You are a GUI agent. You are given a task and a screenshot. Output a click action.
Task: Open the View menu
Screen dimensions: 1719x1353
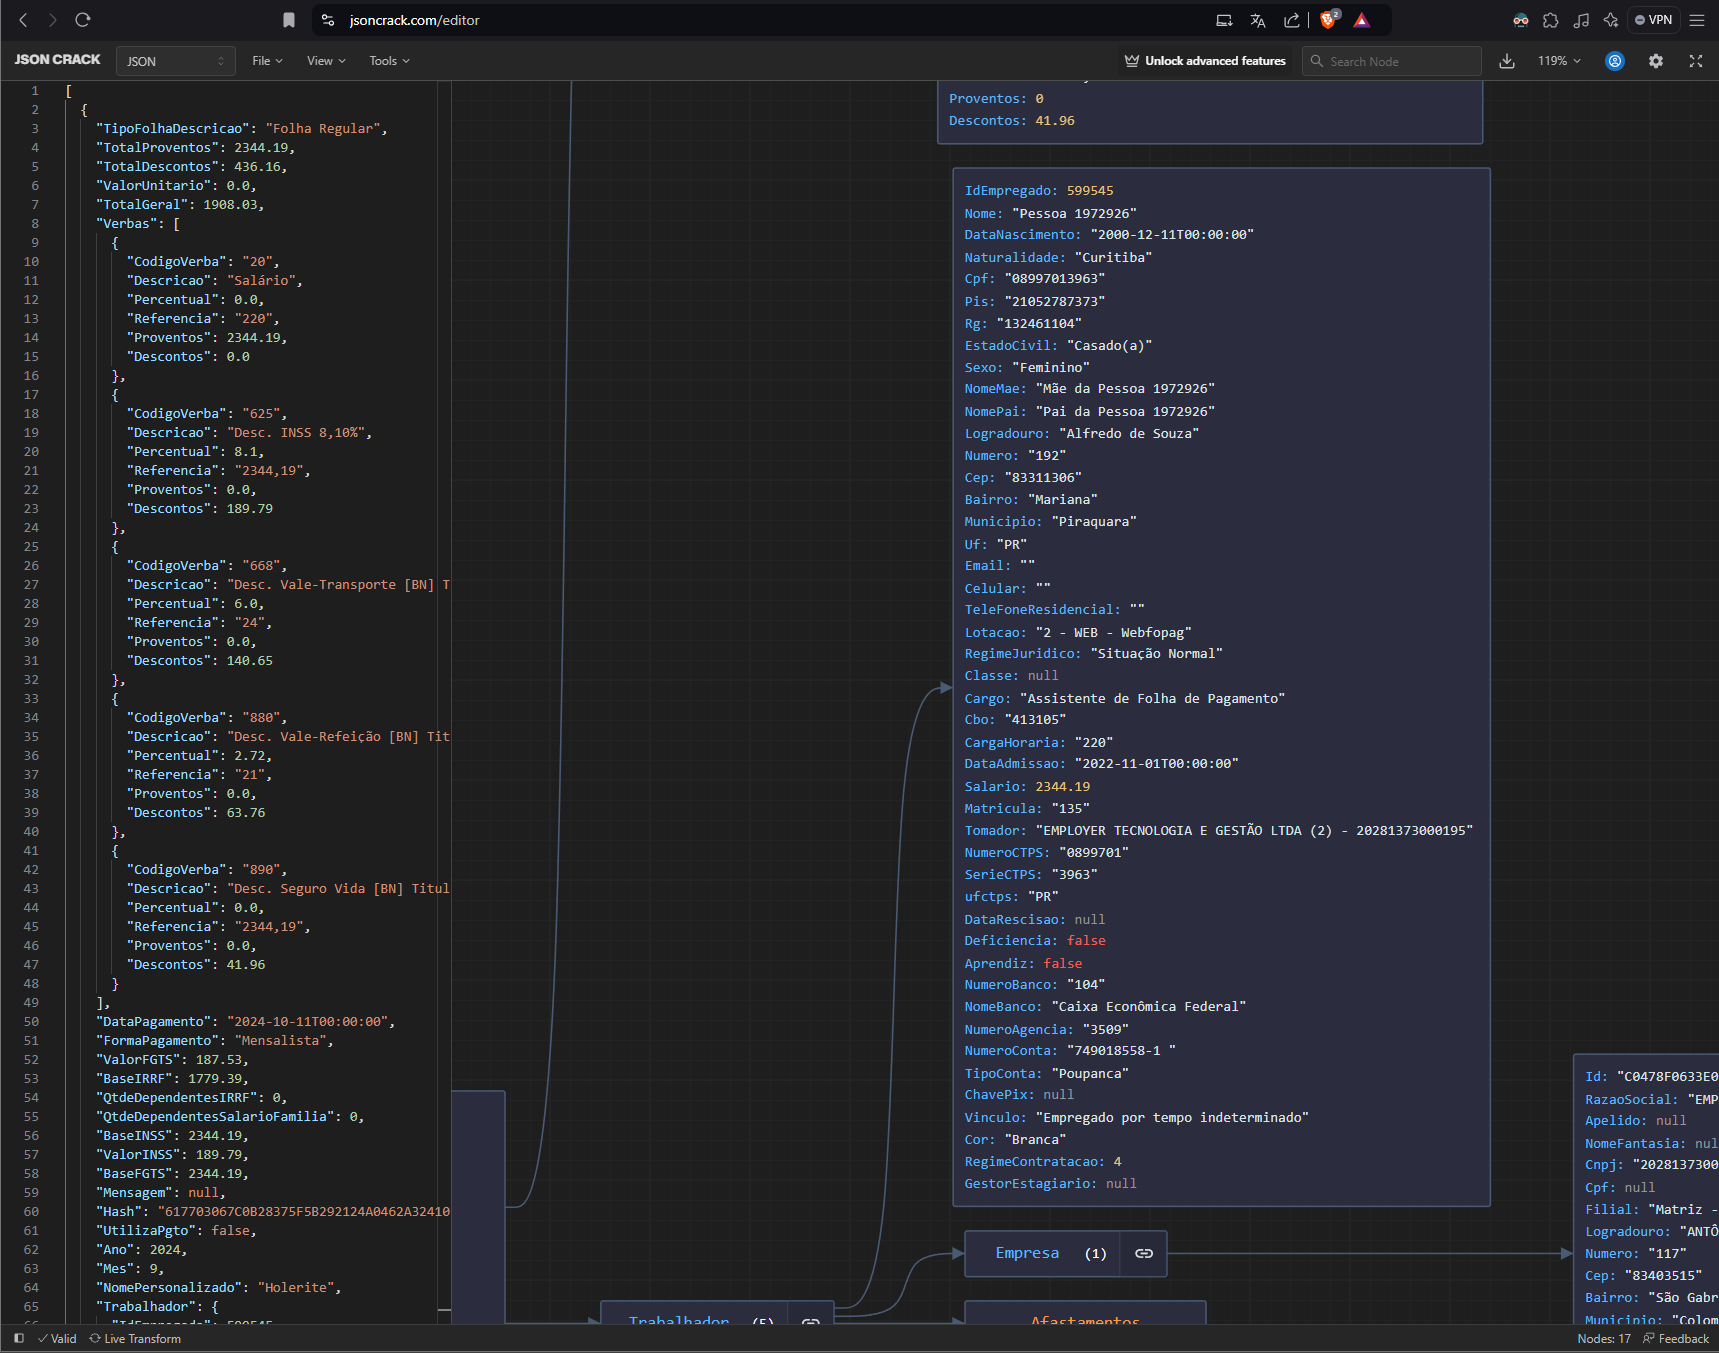click(326, 61)
